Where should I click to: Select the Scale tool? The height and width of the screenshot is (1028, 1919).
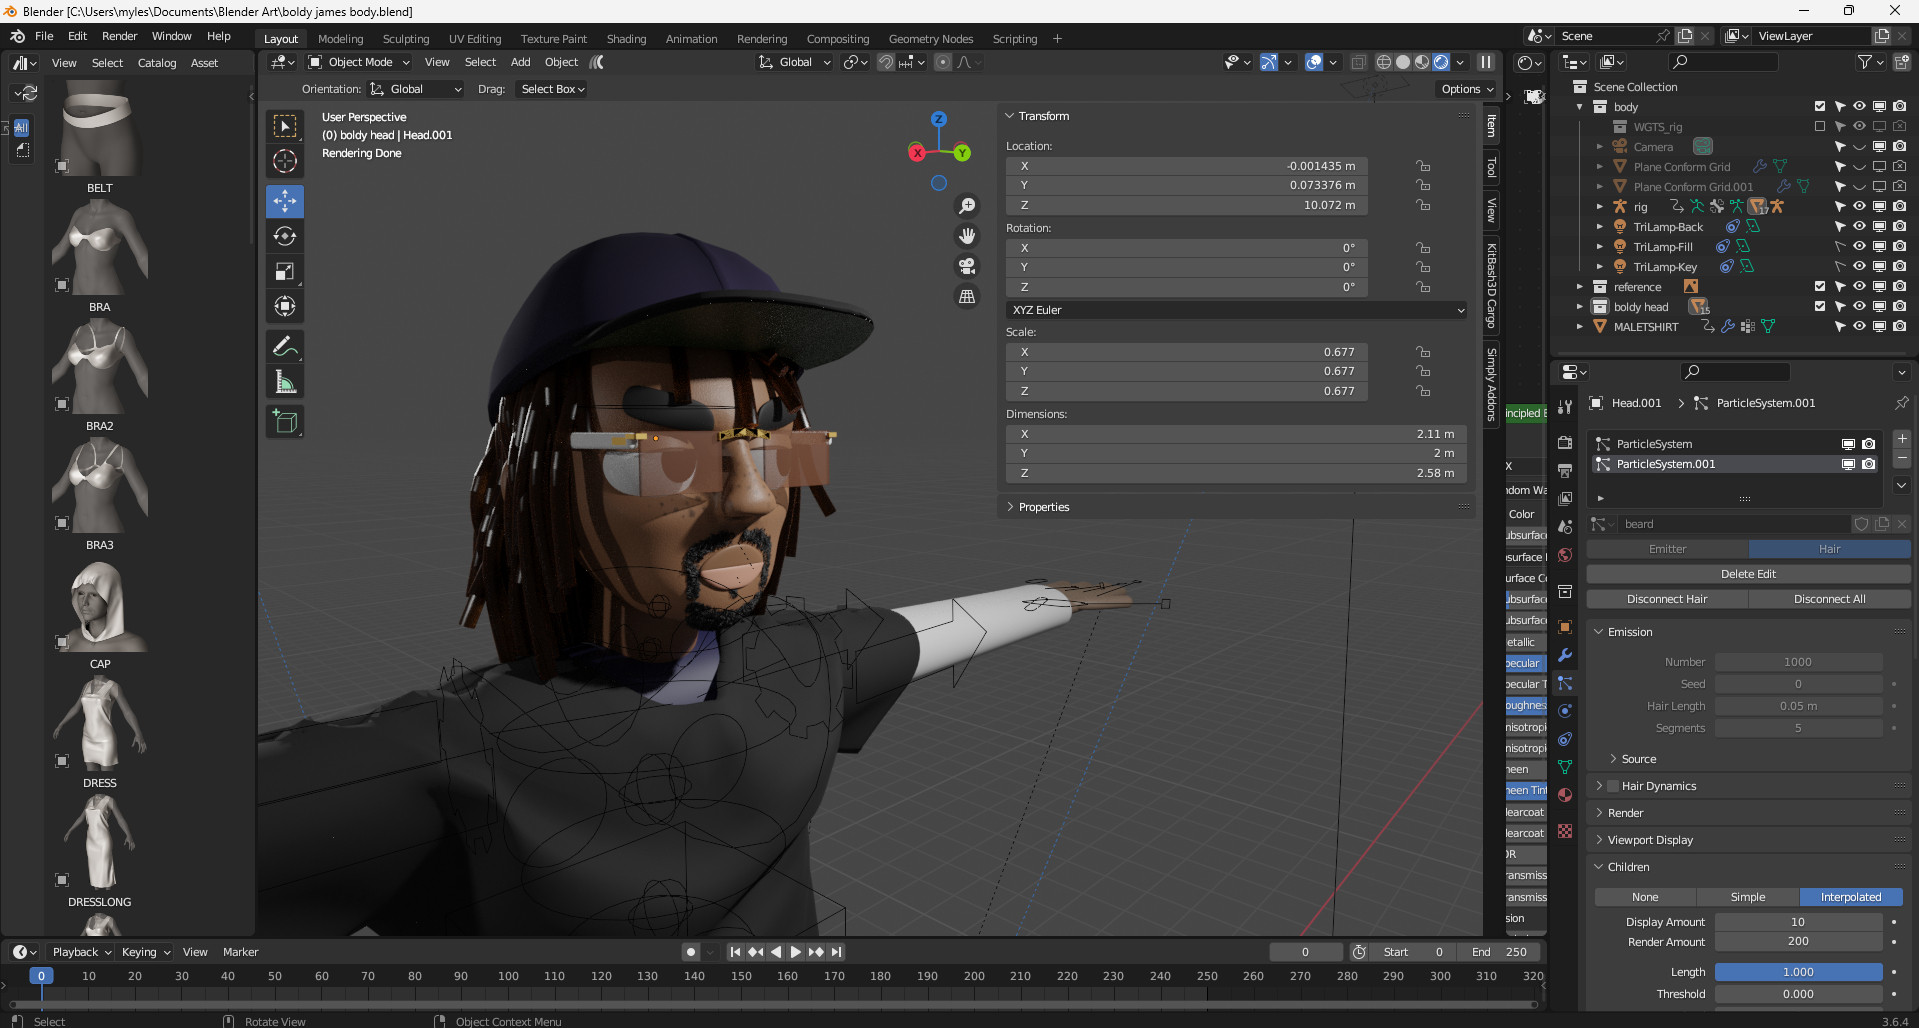tap(285, 271)
